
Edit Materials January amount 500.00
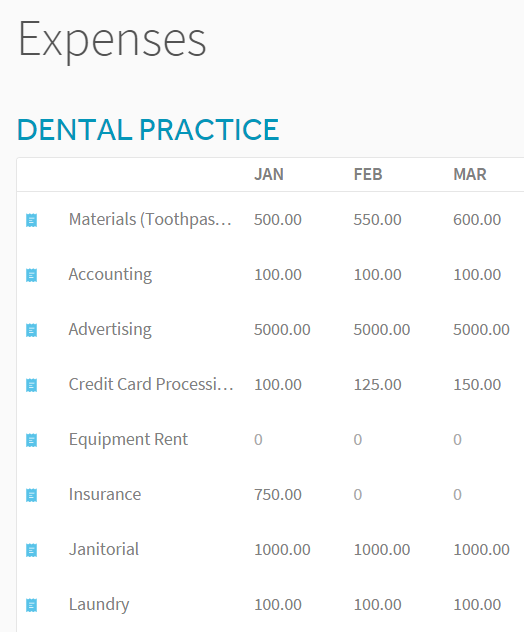(x=278, y=220)
